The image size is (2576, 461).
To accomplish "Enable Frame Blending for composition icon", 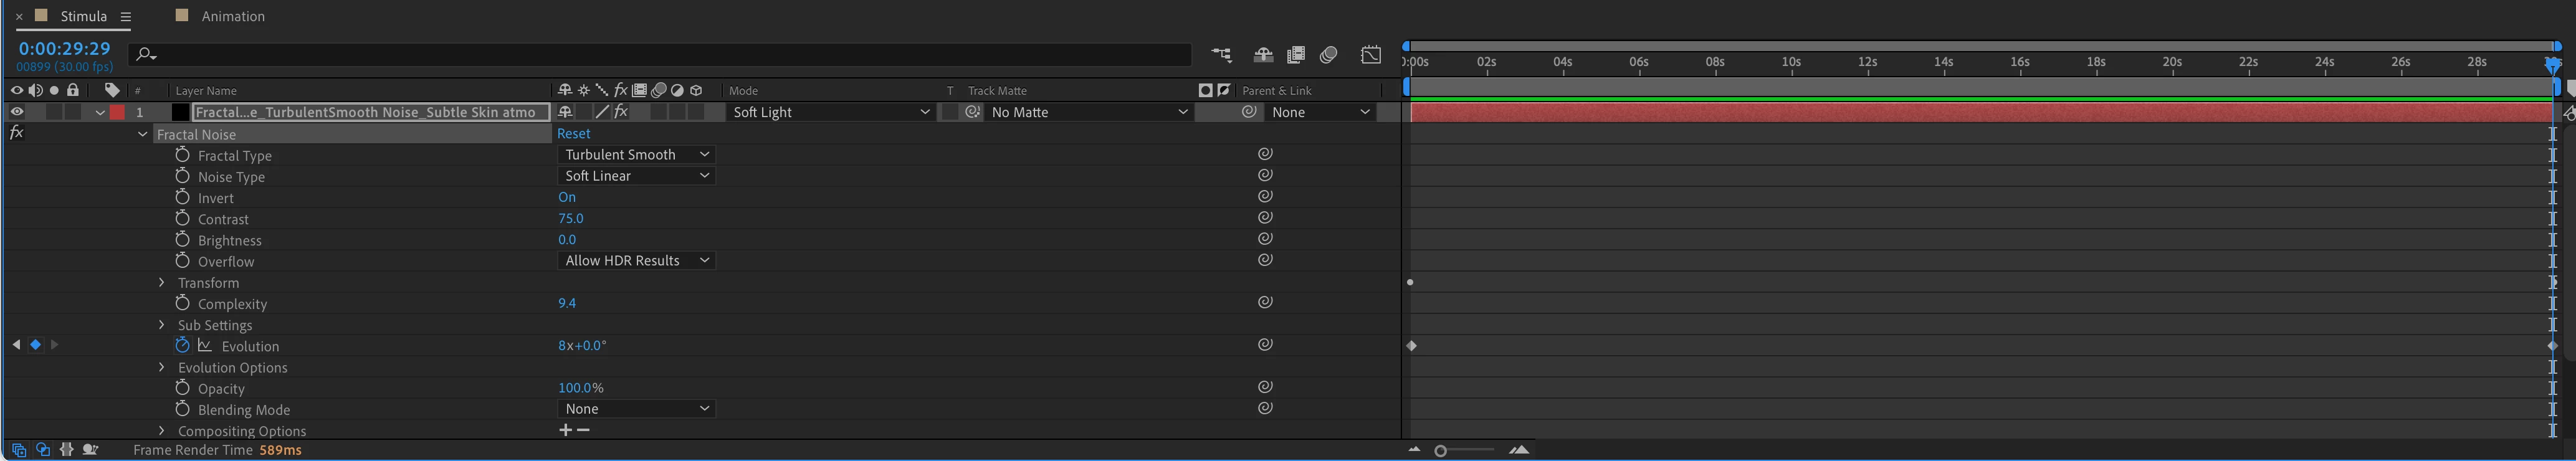I will tap(1296, 55).
